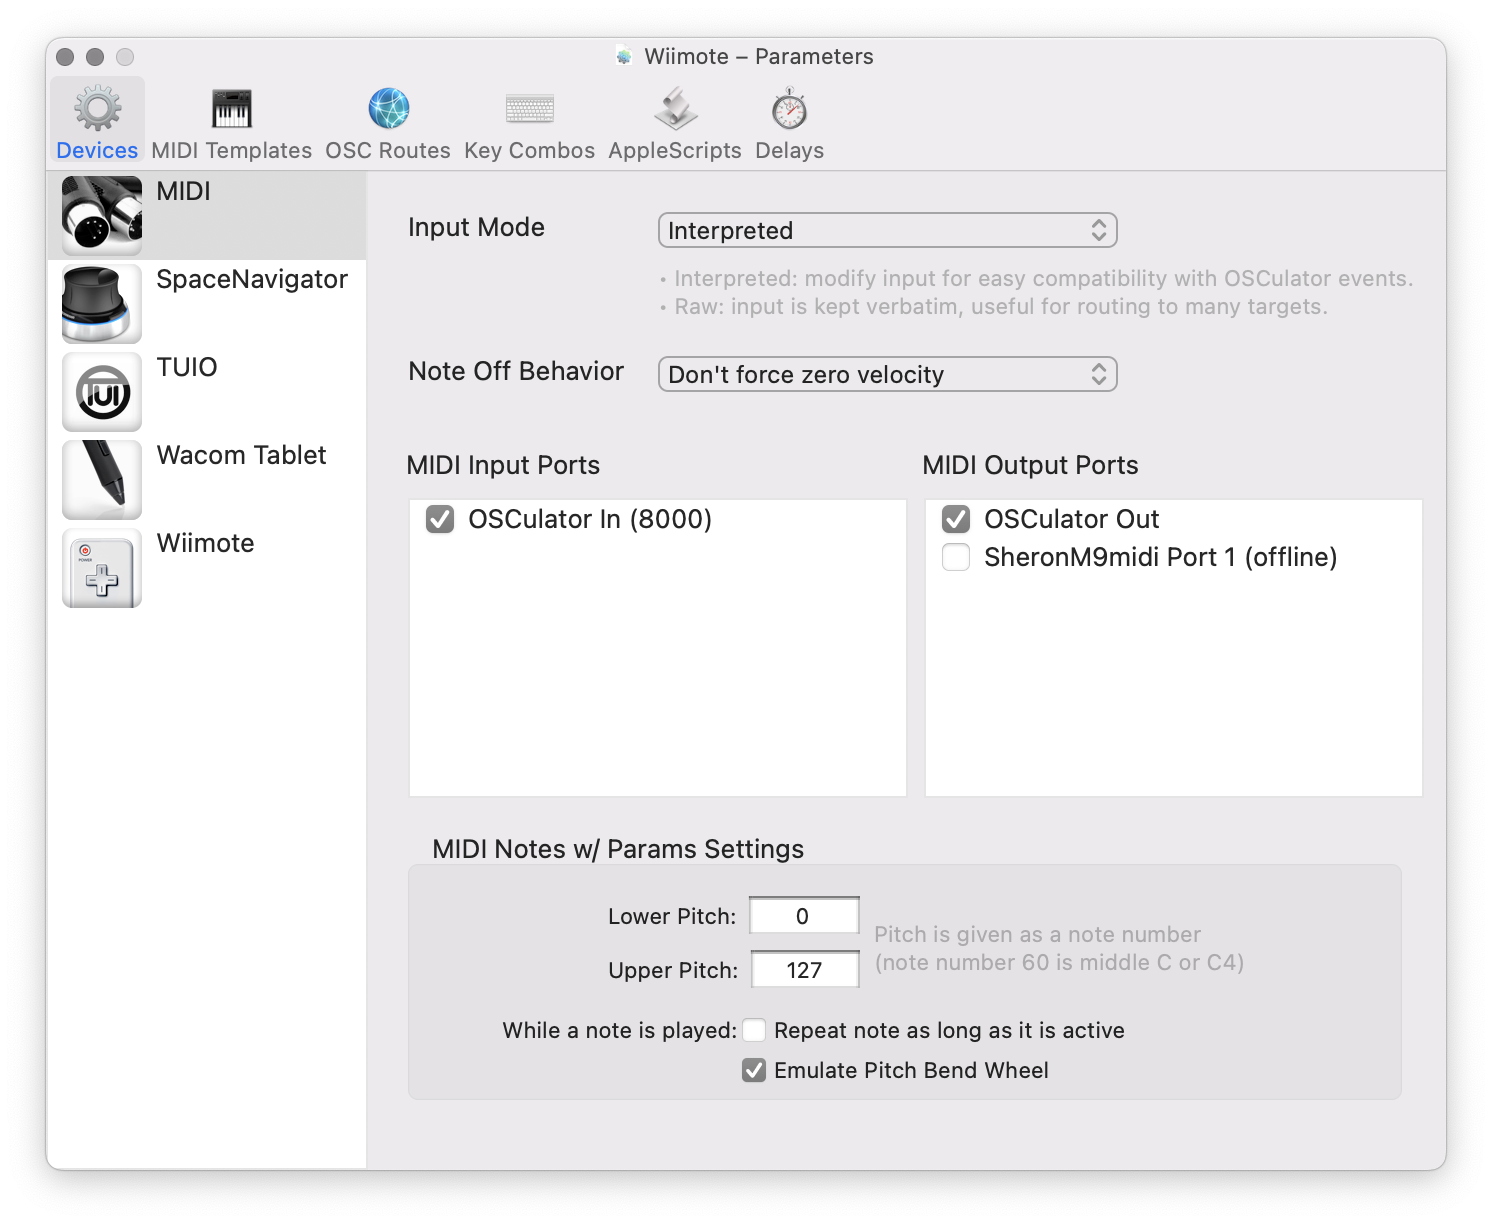The image size is (1492, 1224).
Task: Uncheck OSCulator In (8000) input port
Action: click(440, 519)
